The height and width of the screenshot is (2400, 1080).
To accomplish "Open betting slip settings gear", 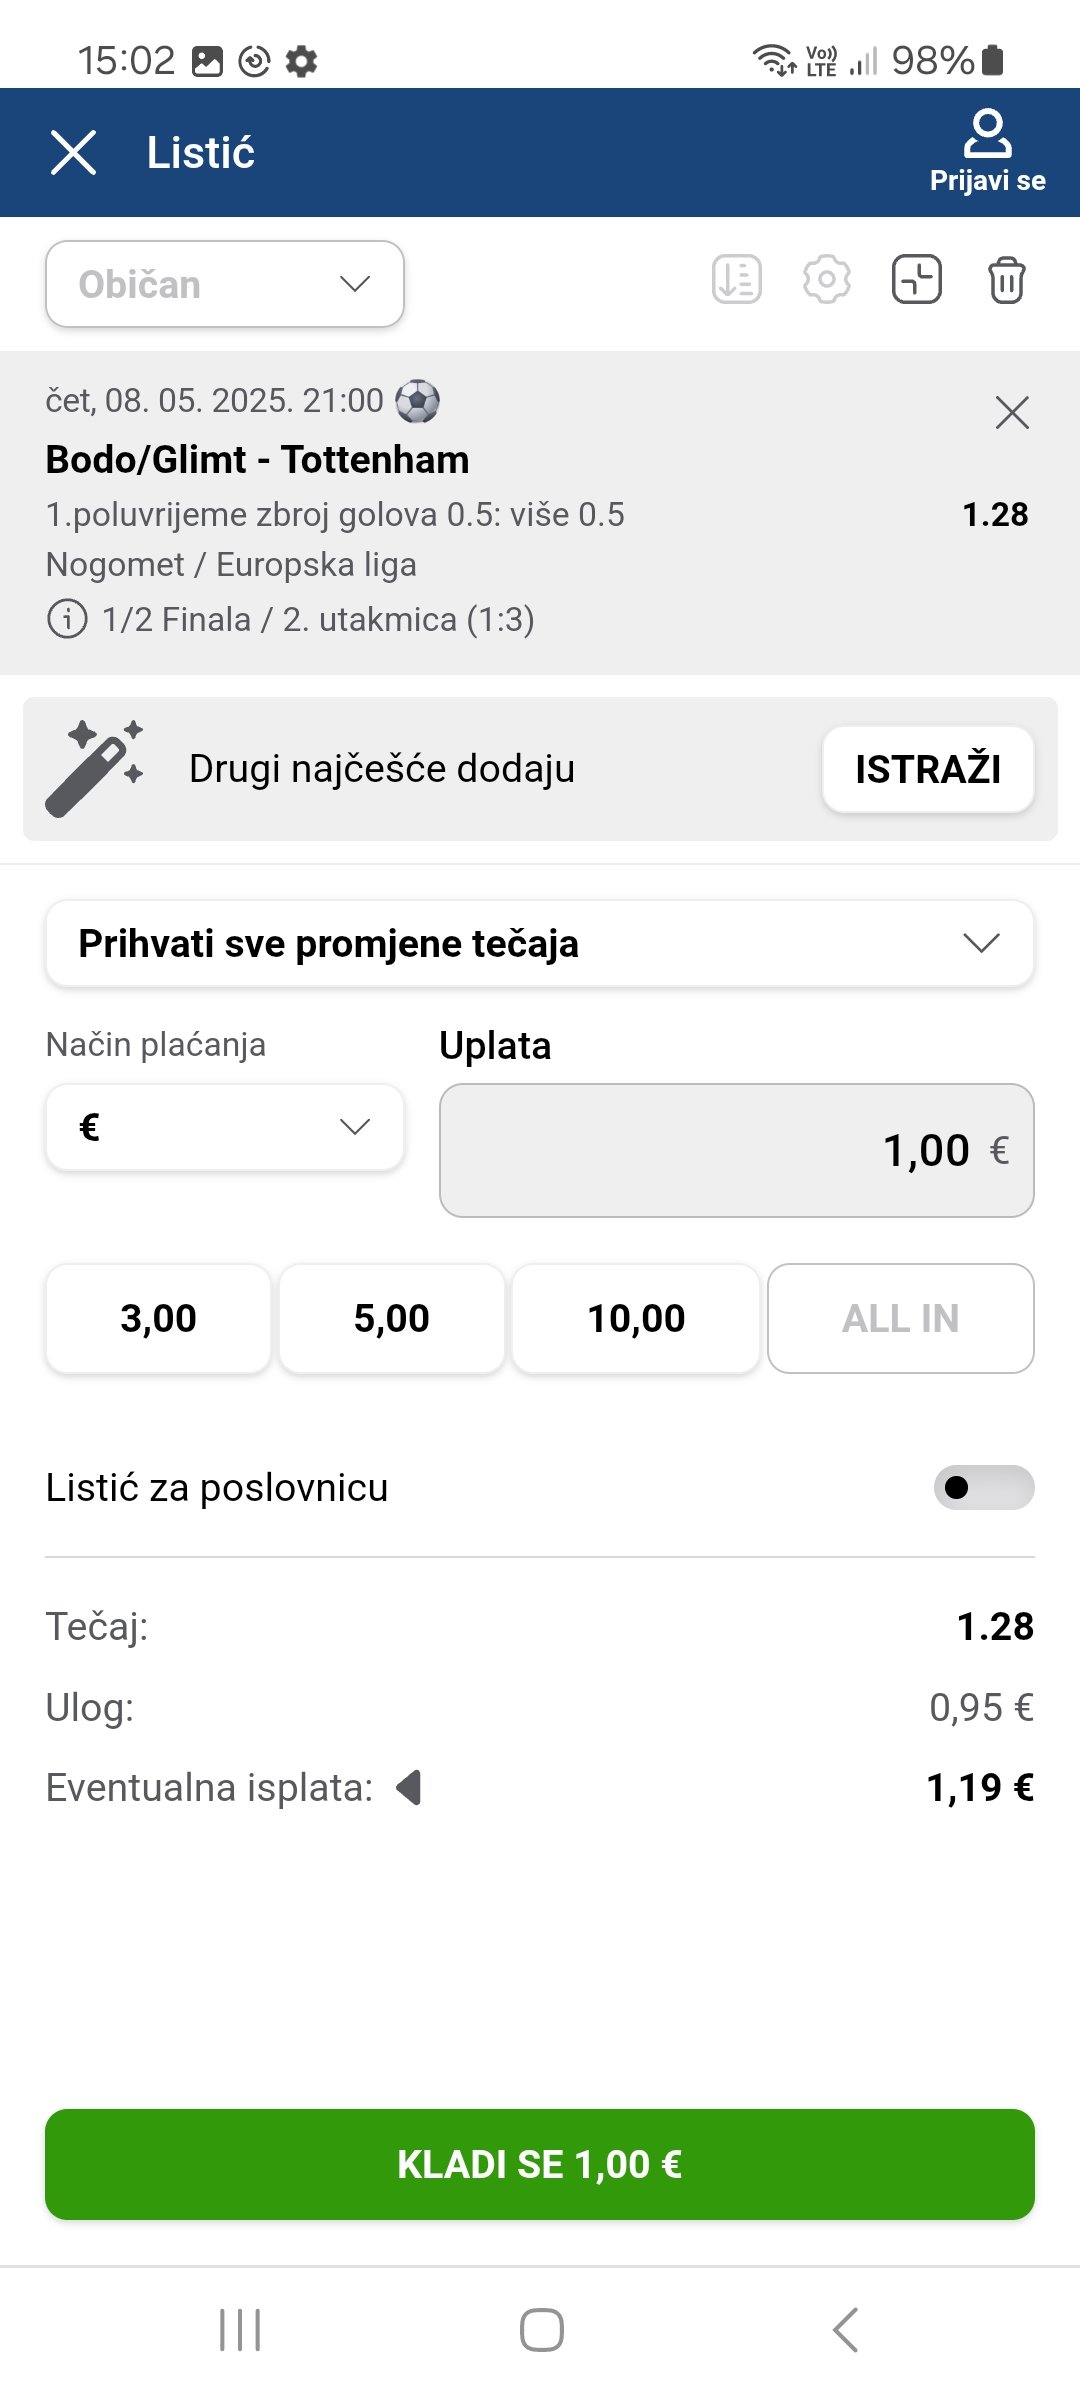I will click(827, 280).
